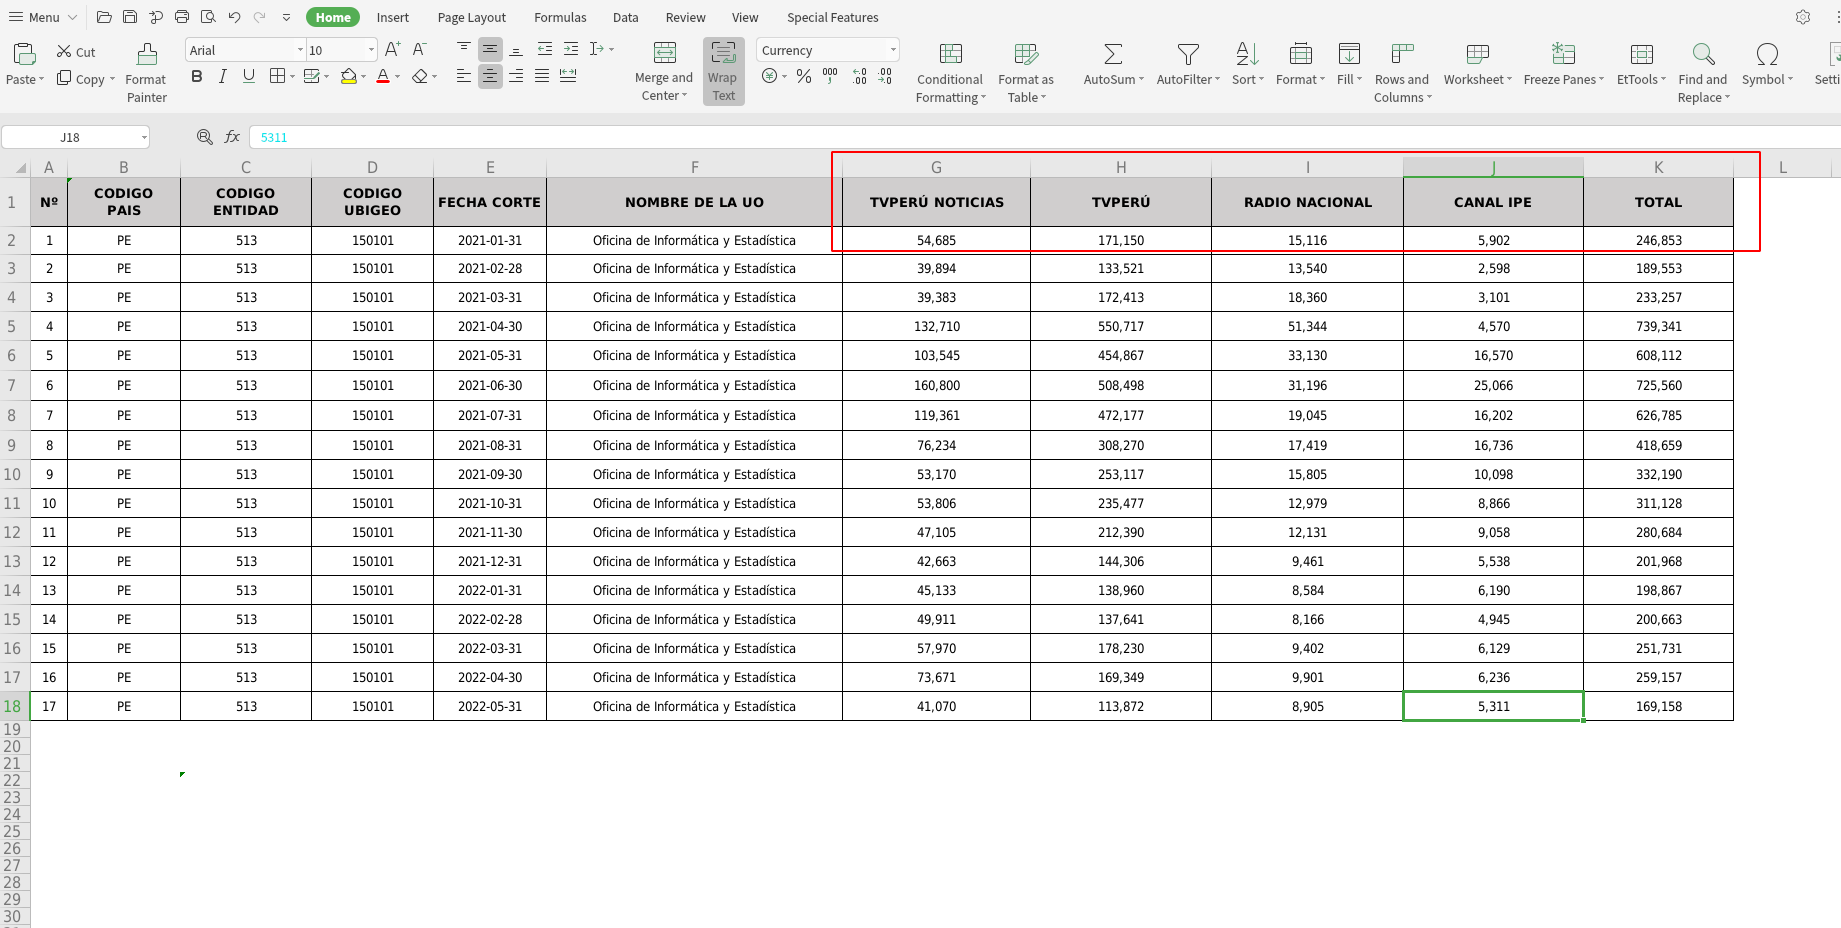Open the Arial font name dropdown

(300, 50)
